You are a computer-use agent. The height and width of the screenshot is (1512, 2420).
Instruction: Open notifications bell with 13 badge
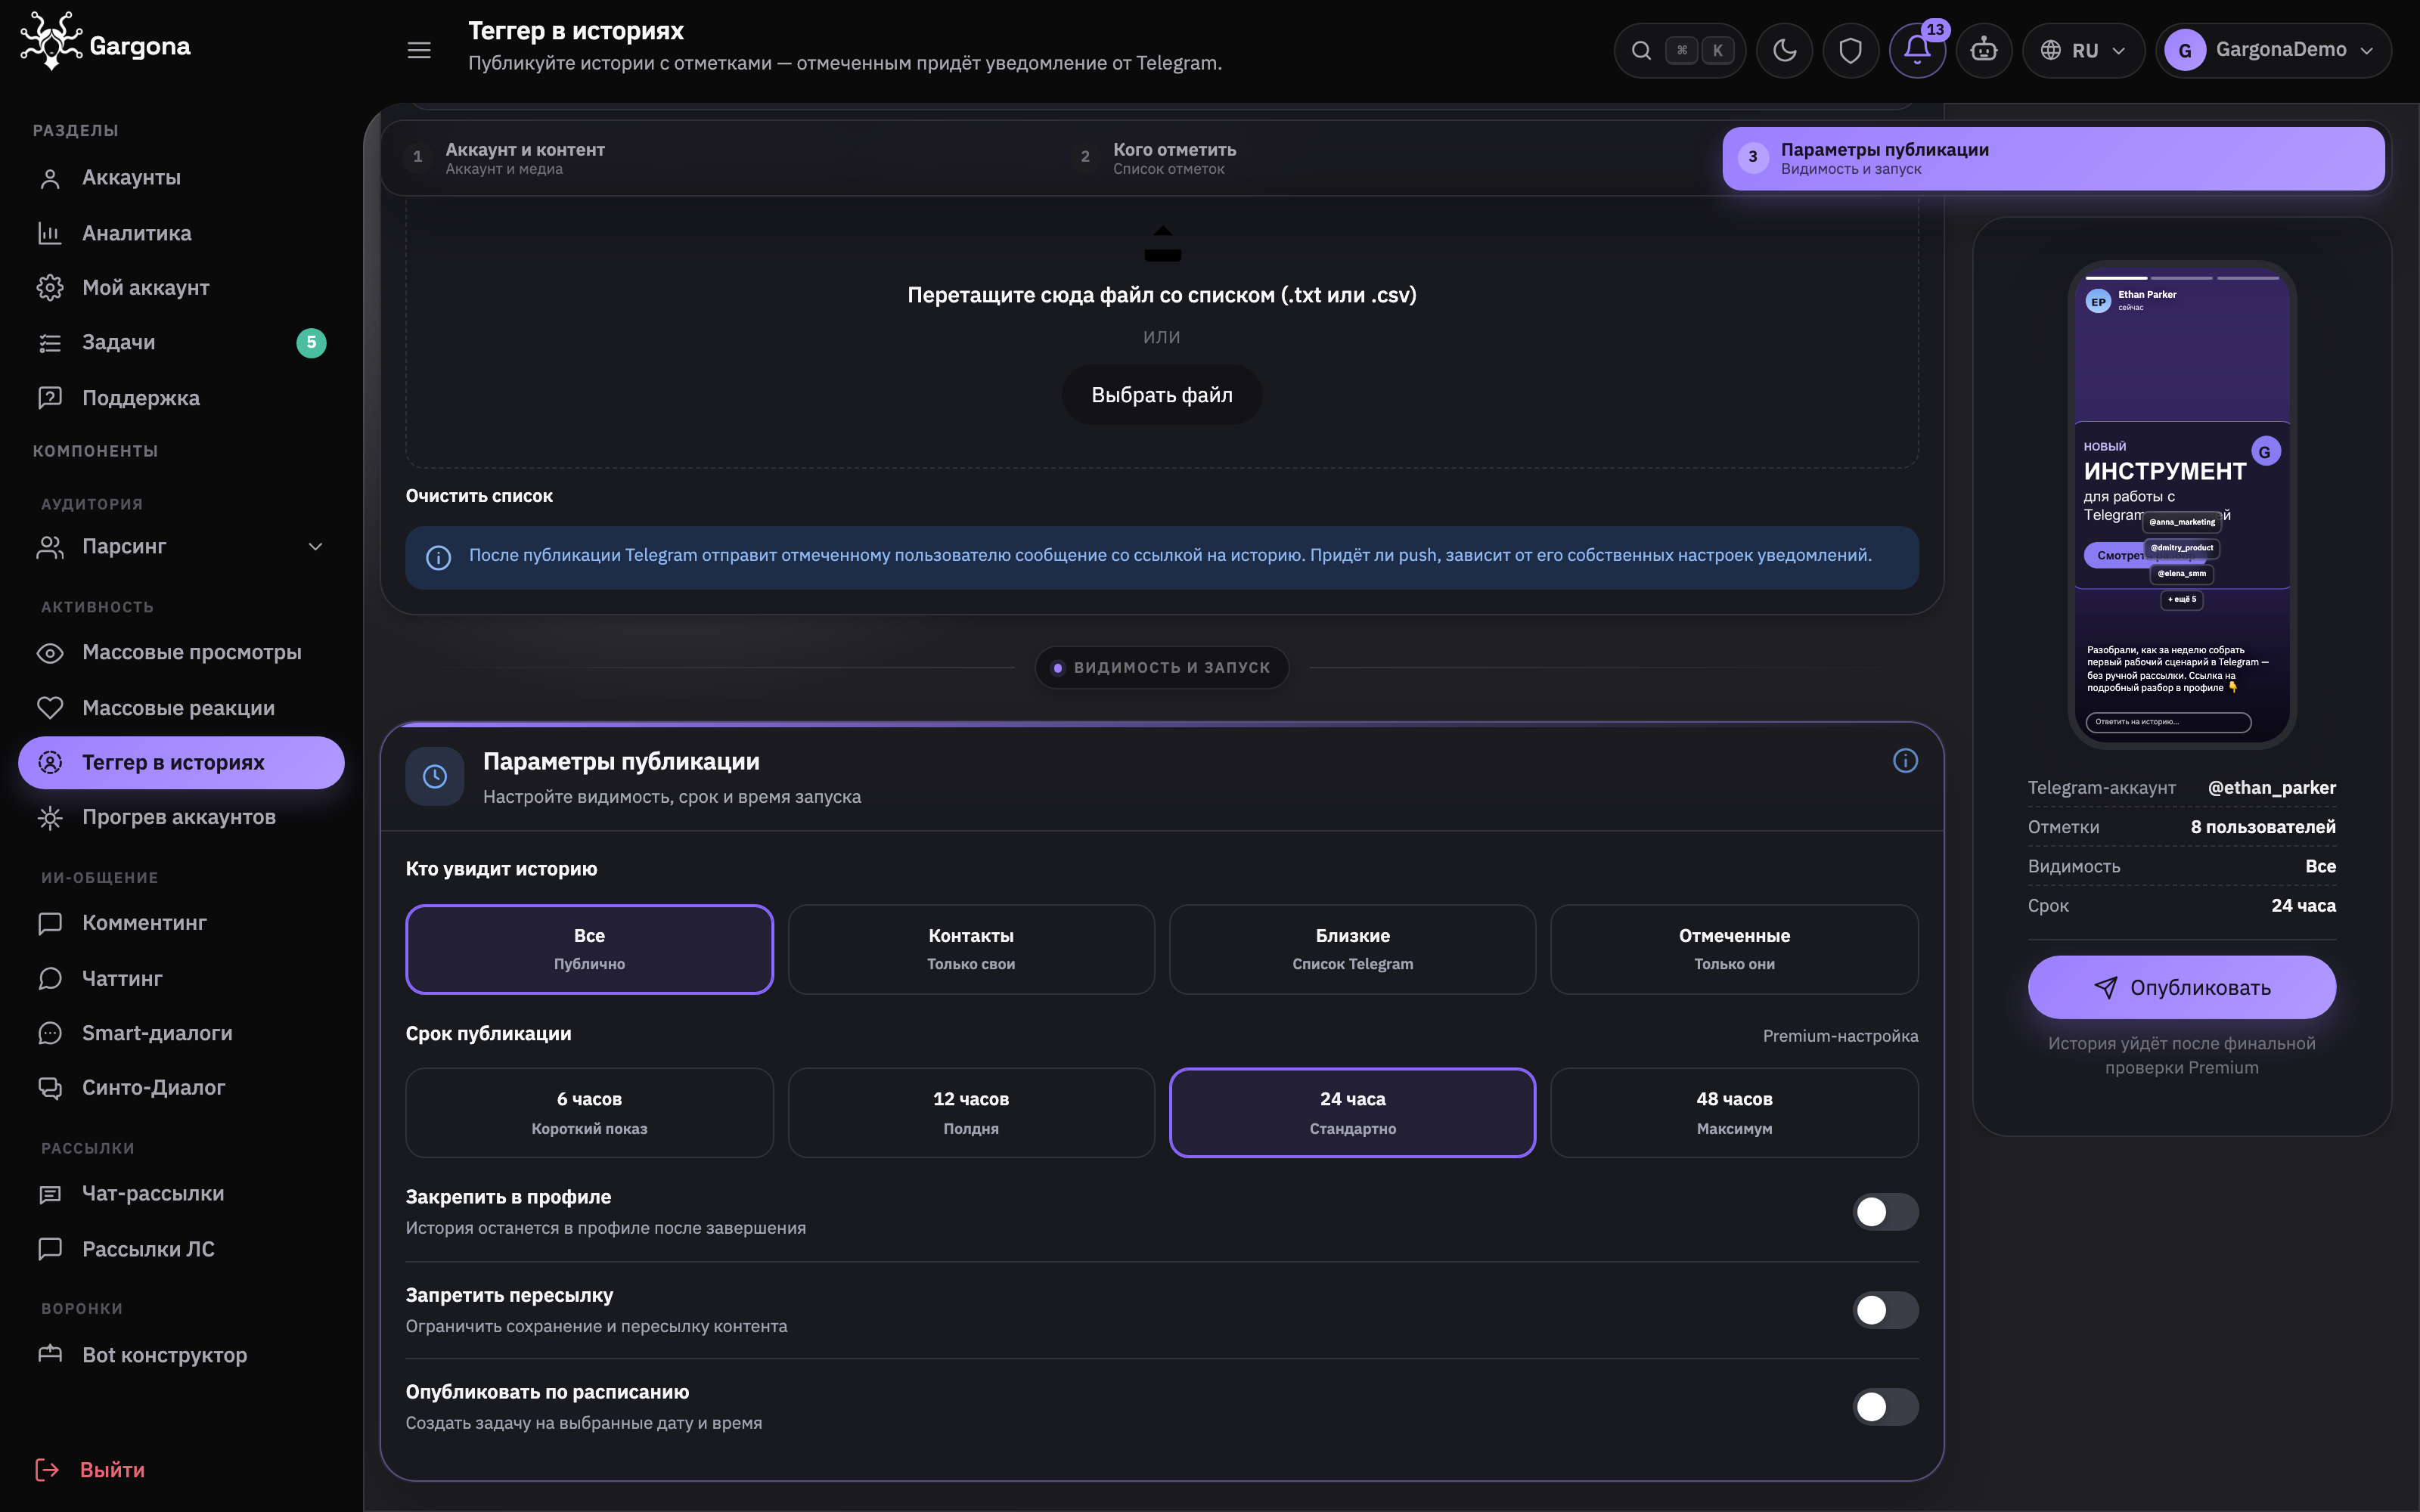[x=1917, y=50]
